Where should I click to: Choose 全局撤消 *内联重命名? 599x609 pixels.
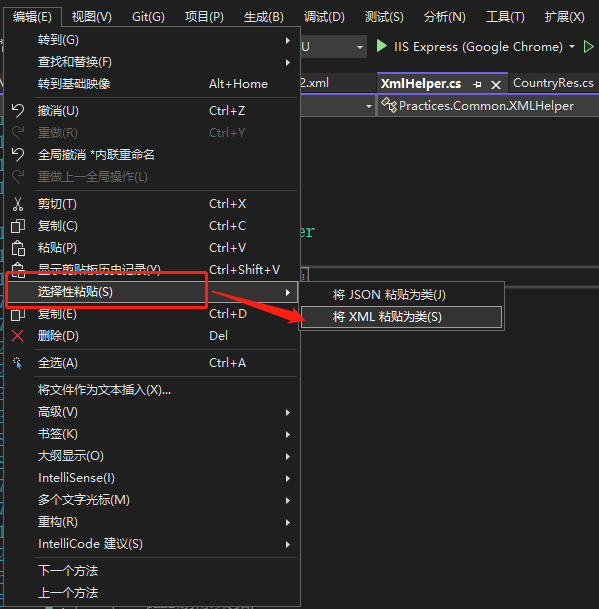(x=152, y=155)
